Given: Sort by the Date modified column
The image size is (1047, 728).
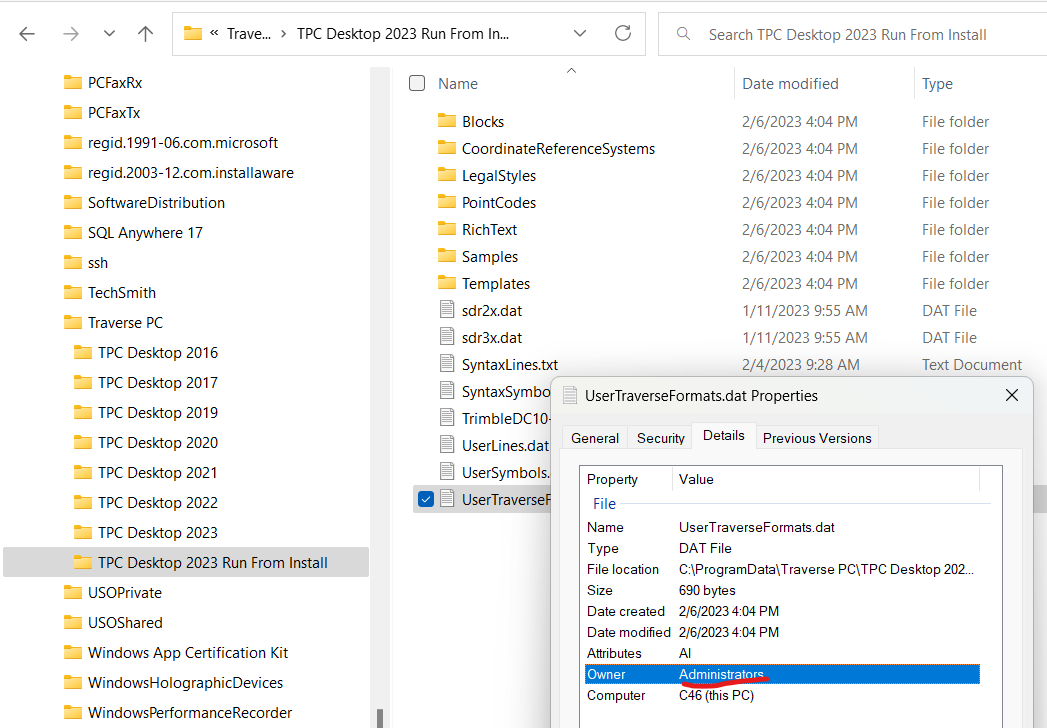Looking at the screenshot, I should point(790,83).
